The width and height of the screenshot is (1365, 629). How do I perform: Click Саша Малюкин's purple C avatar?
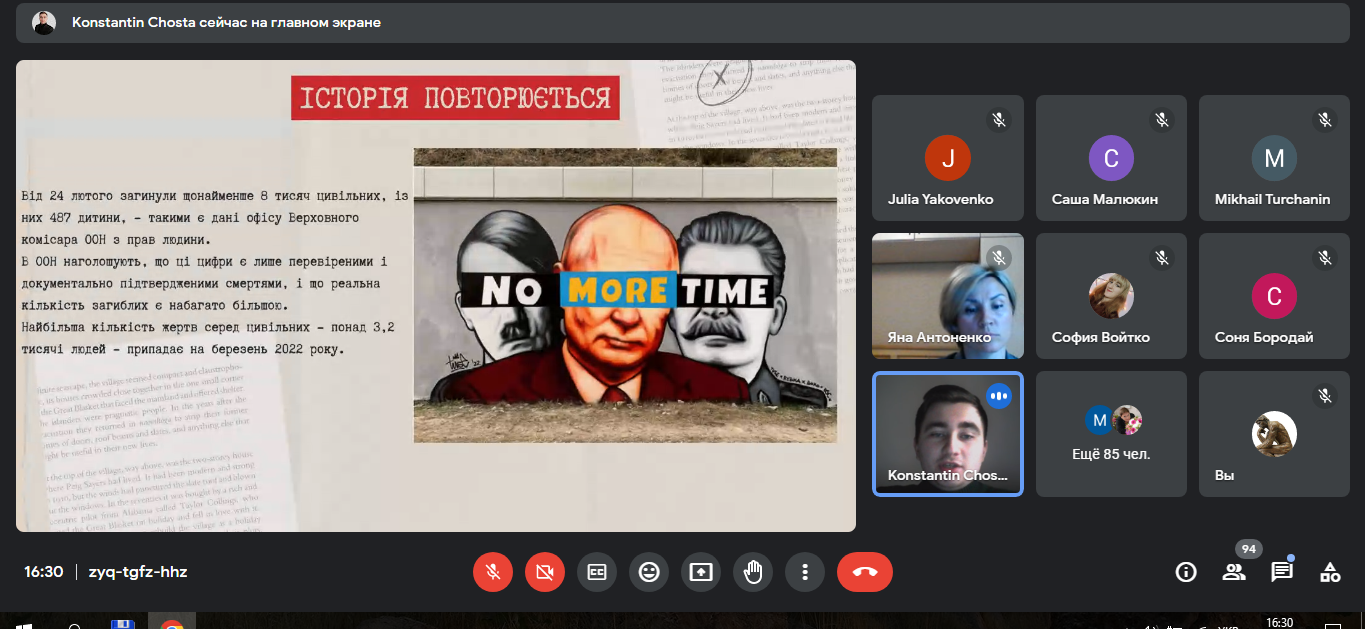point(1111,158)
